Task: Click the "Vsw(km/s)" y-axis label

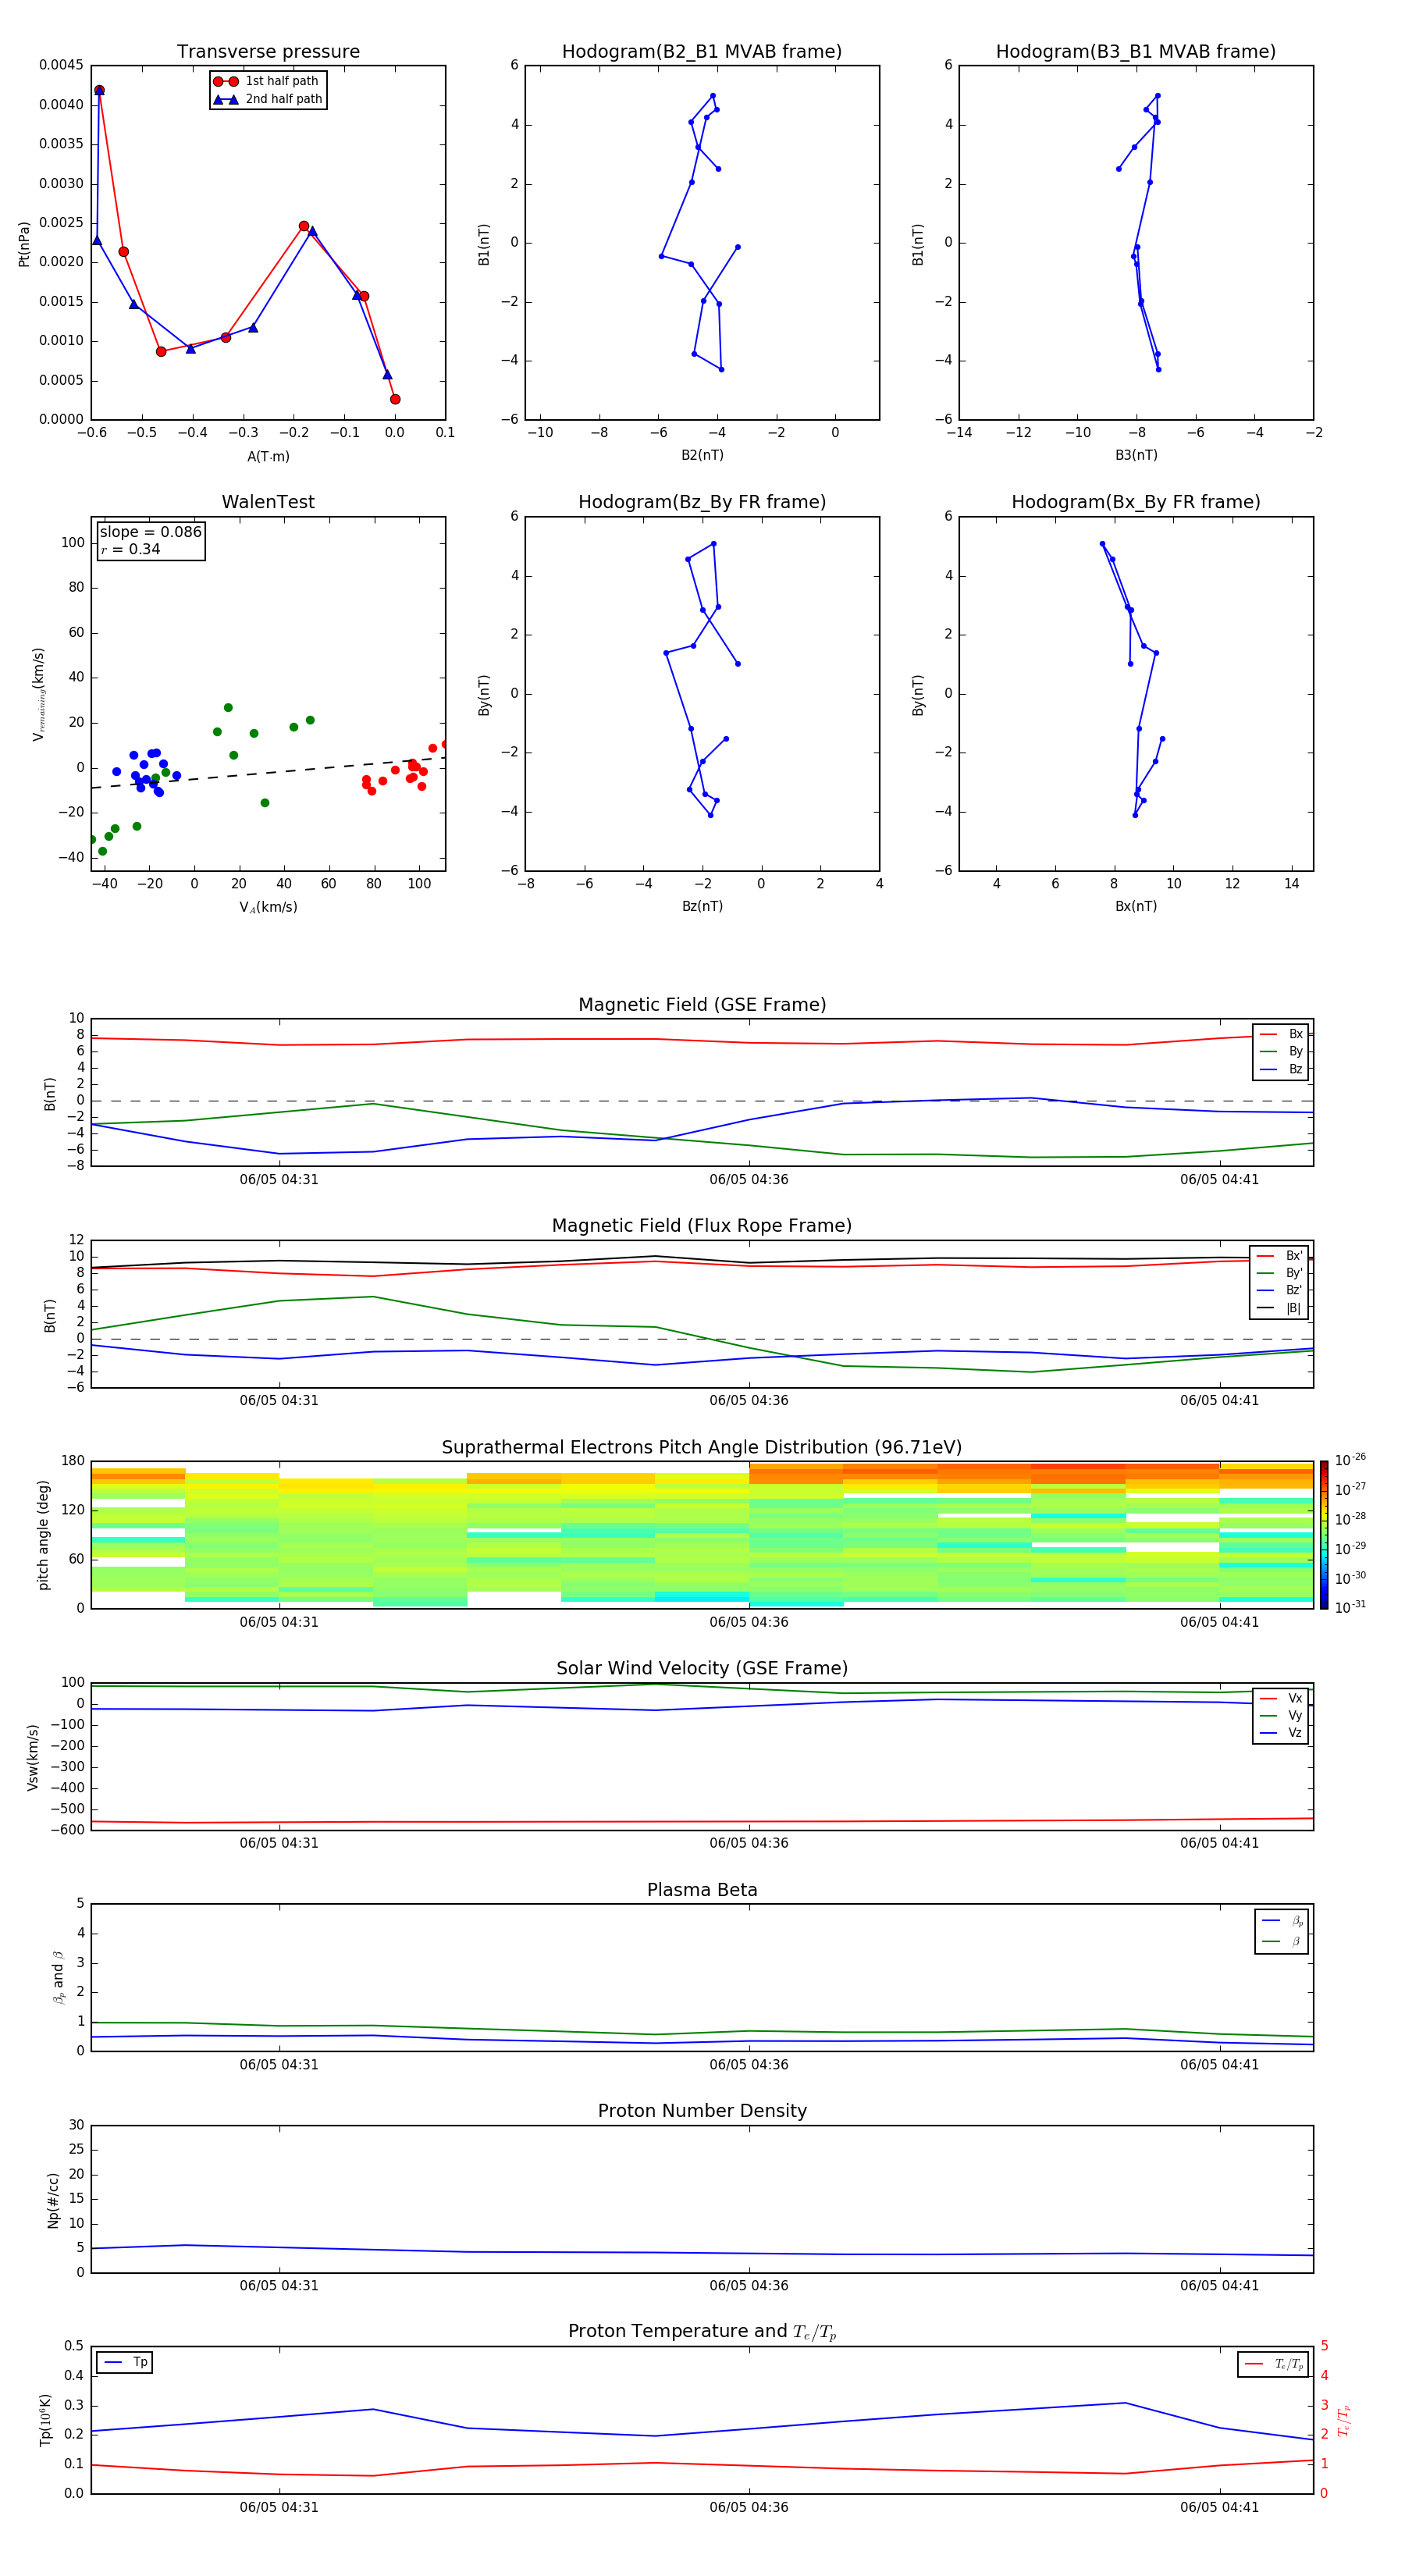Action: (x=33, y=1757)
